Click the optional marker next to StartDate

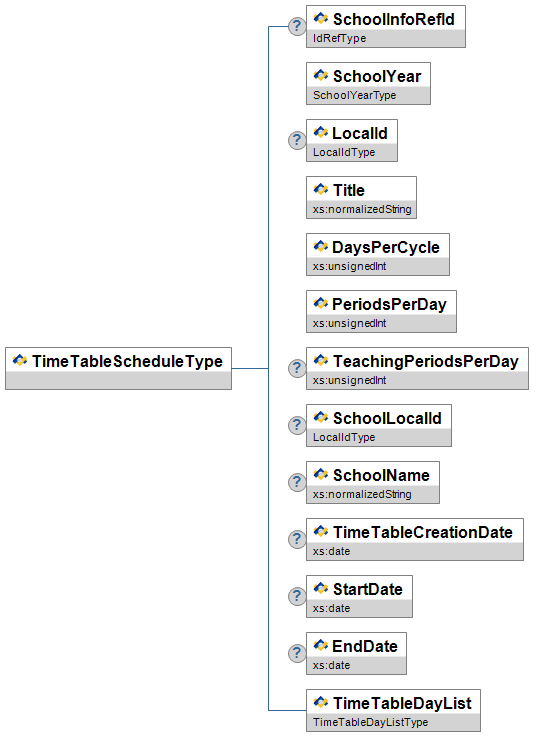pos(297,596)
